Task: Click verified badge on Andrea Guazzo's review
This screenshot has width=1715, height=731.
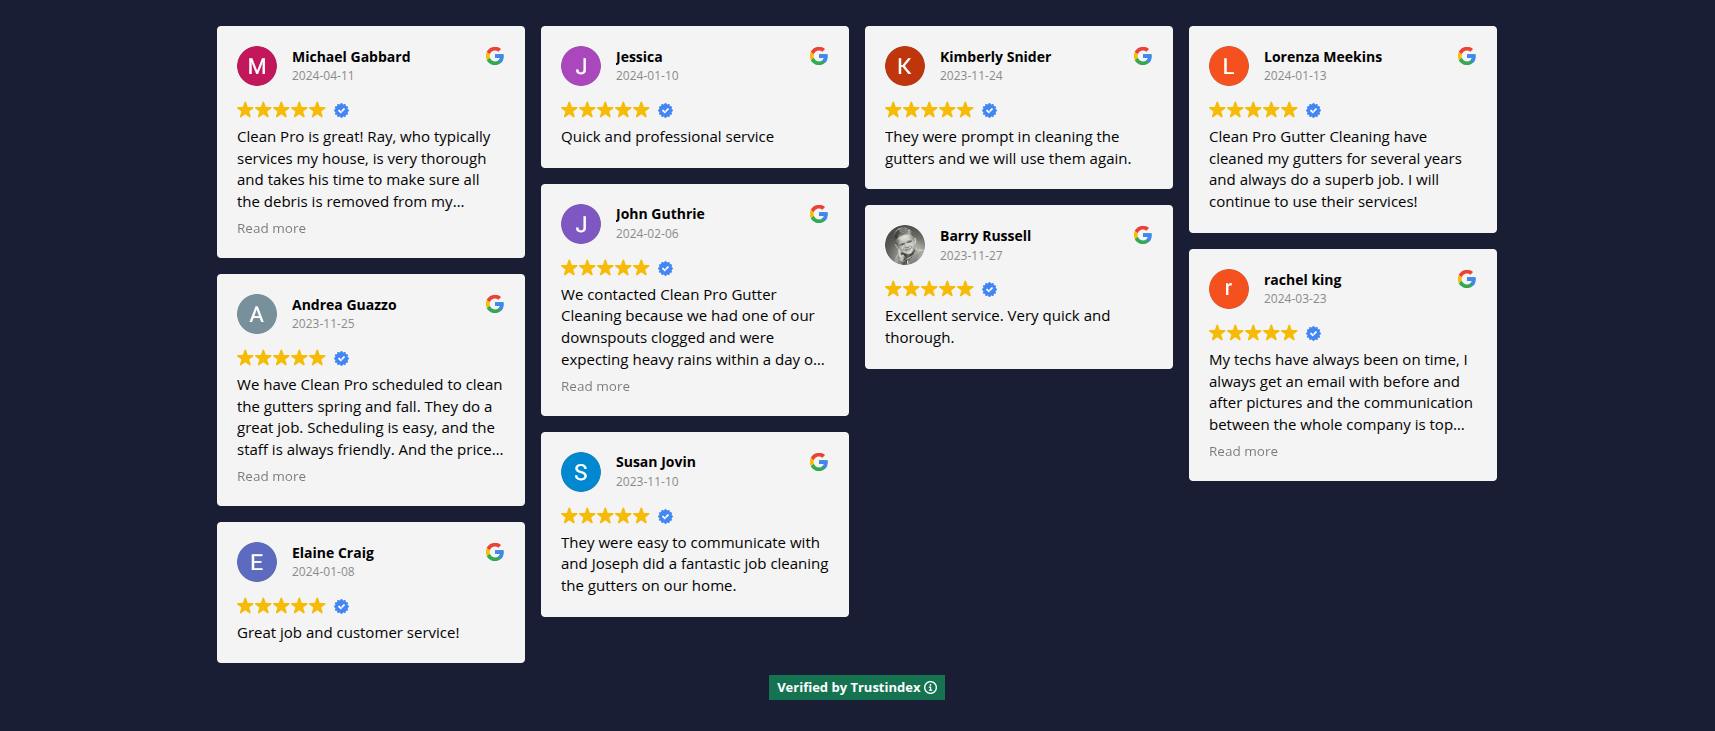Action: click(x=341, y=358)
